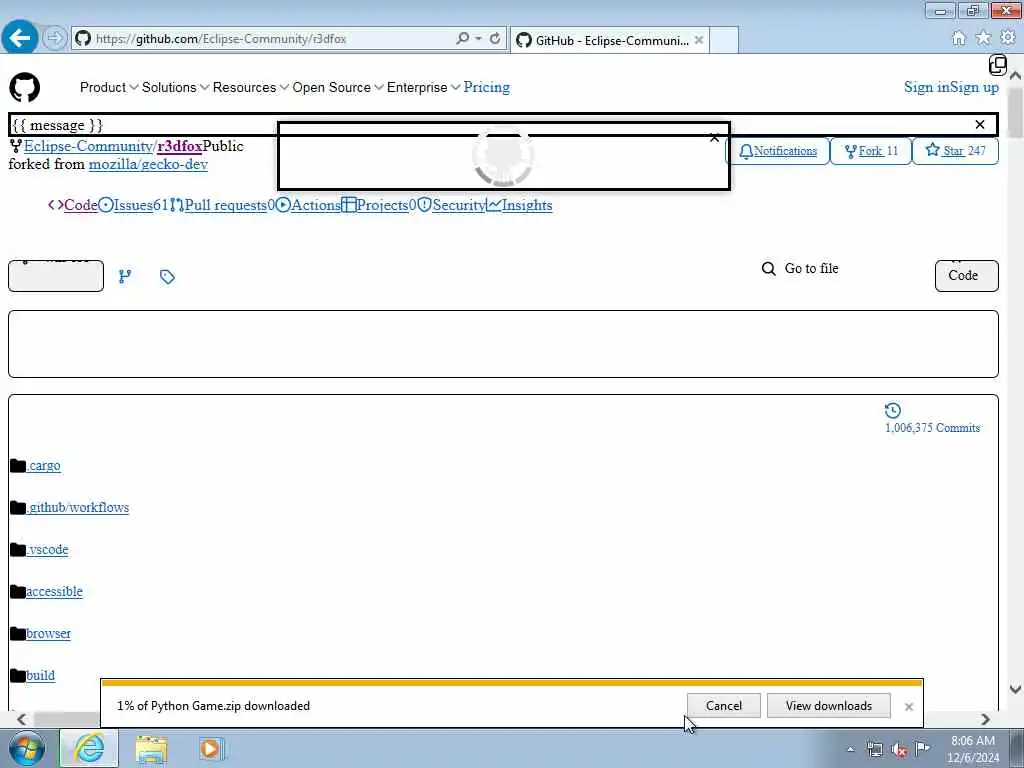Image resolution: width=1024 pixels, height=768 pixels.
Task: Click the address bar search magnifier icon
Action: tap(462, 39)
